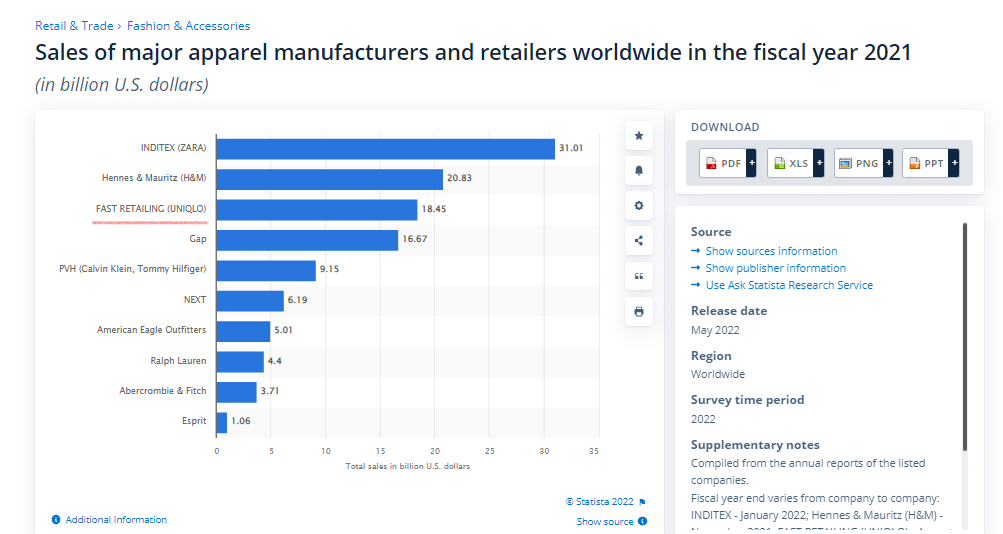Open Retail & Trade breadcrumb
The width and height of the screenshot is (1003, 534).
(74, 26)
